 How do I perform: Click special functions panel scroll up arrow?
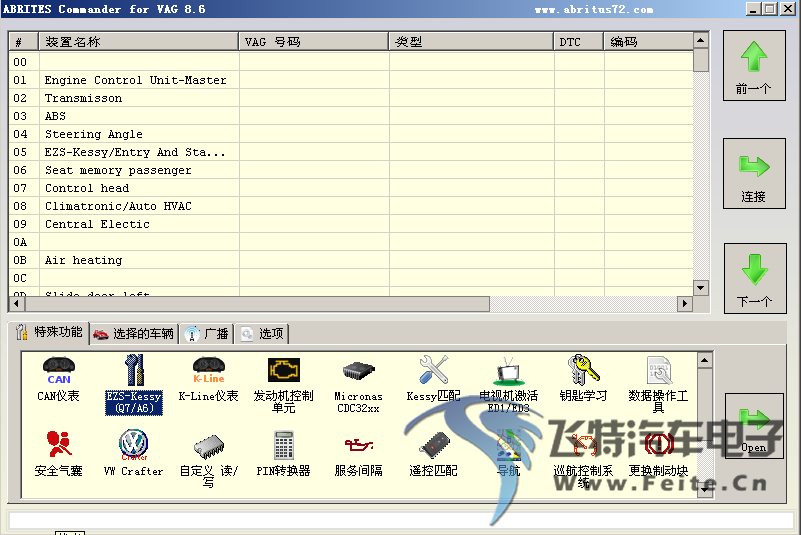pyautogui.click(x=704, y=360)
